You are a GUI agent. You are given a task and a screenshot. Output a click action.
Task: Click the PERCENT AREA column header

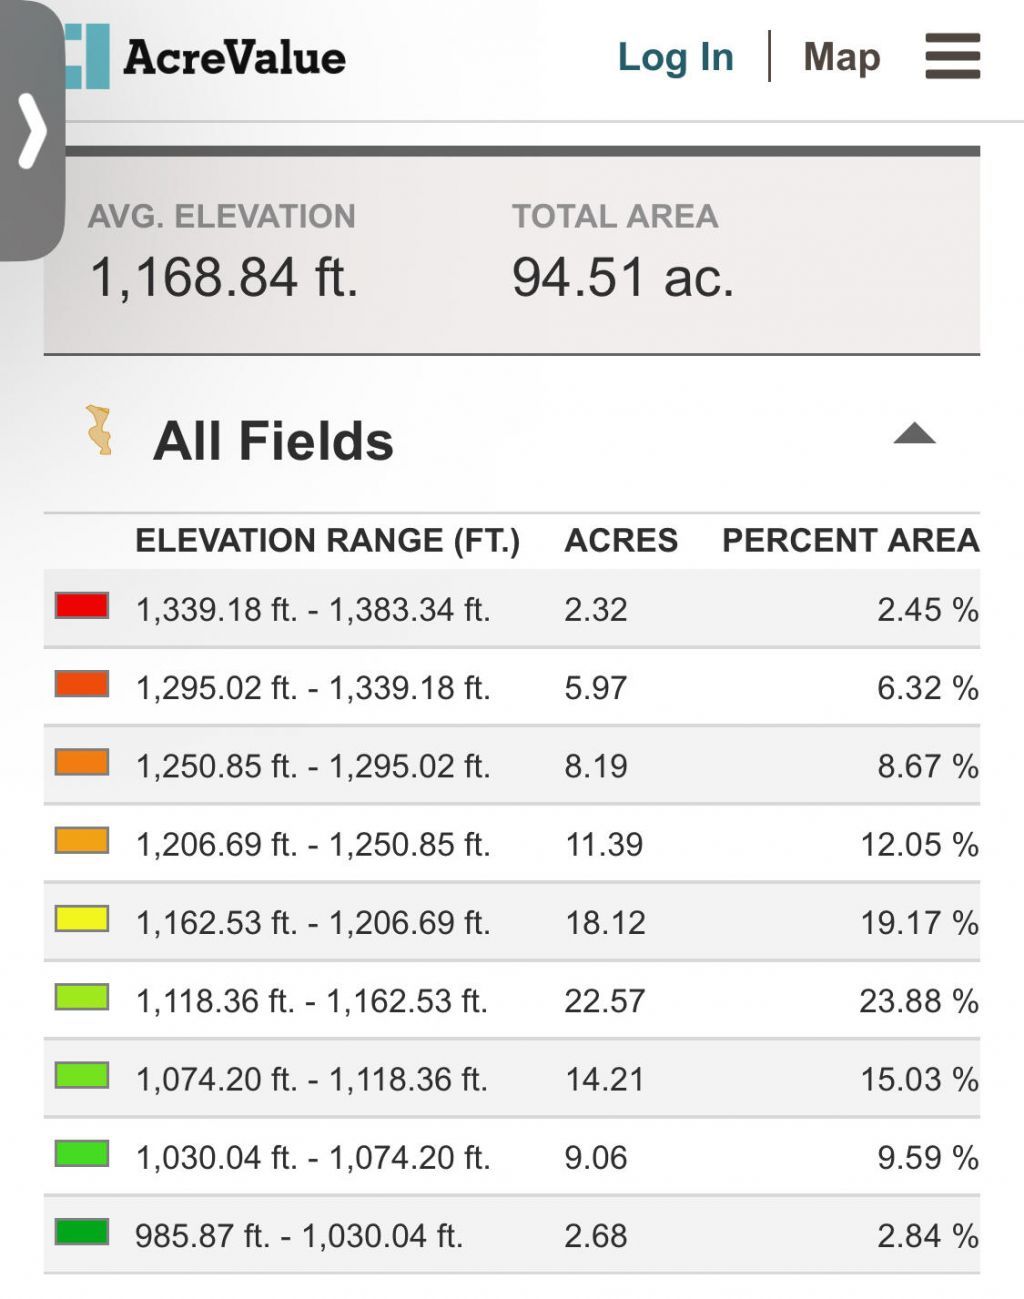click(x=850, y=540)
